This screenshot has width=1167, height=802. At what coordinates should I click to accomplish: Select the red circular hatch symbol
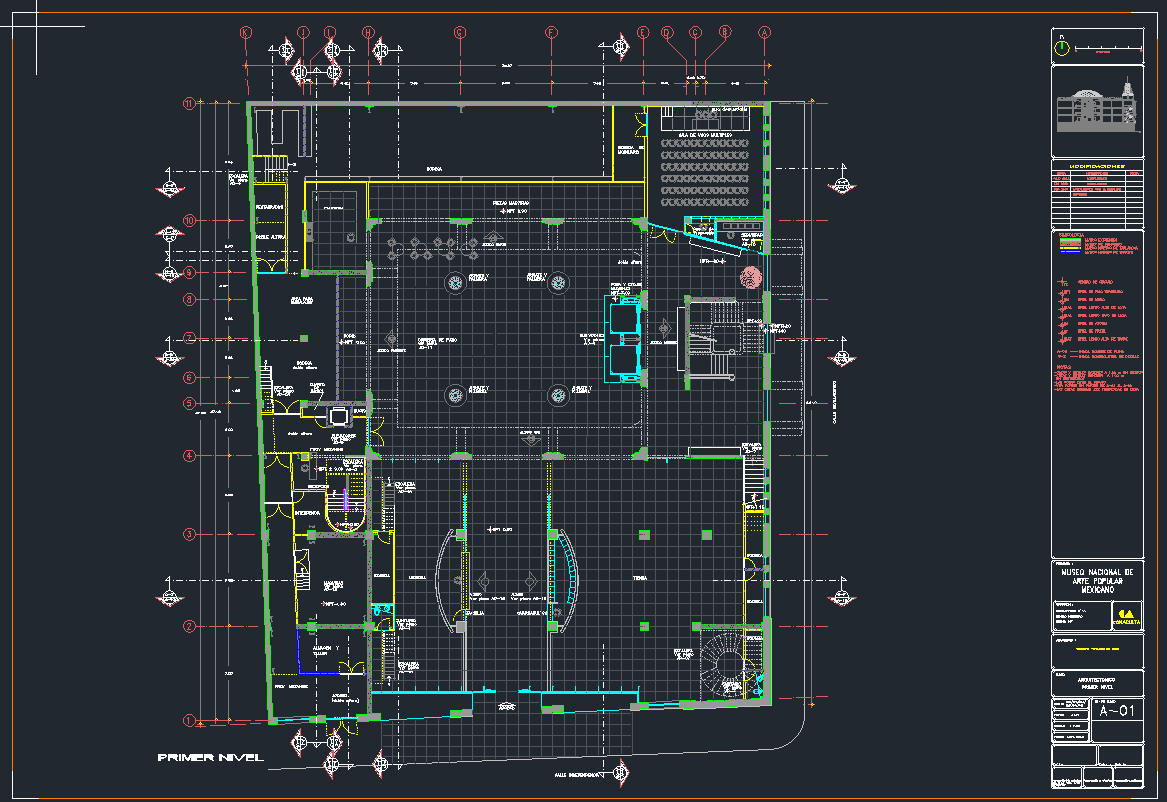coord(751,279)
